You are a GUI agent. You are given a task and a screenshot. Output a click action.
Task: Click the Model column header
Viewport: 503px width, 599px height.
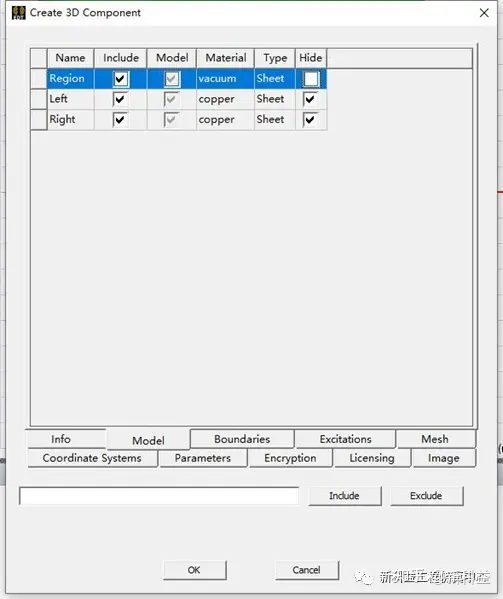pyautogui.click(x=172, y=58)
